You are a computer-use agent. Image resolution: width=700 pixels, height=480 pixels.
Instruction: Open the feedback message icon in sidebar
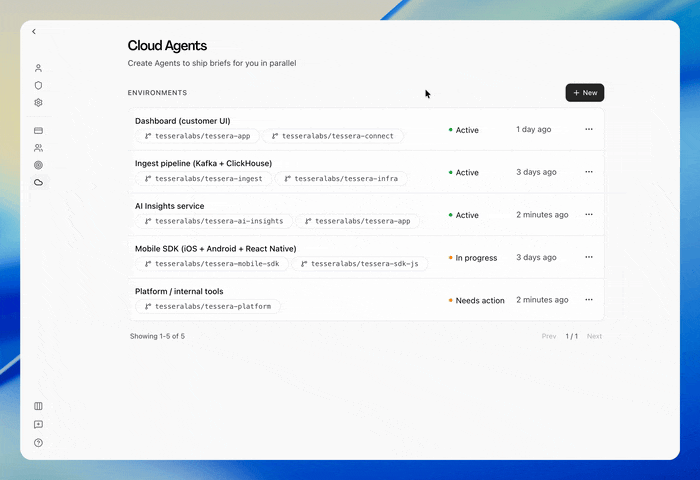38,424
